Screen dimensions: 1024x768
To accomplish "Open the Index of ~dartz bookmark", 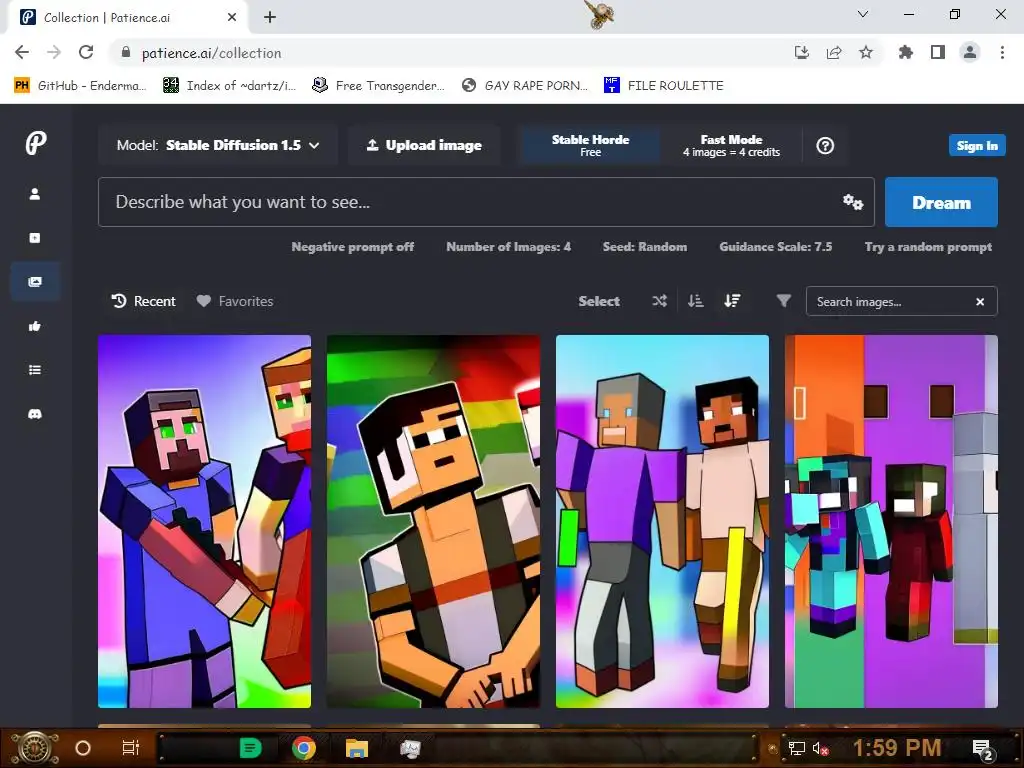I will click(229, 86).
